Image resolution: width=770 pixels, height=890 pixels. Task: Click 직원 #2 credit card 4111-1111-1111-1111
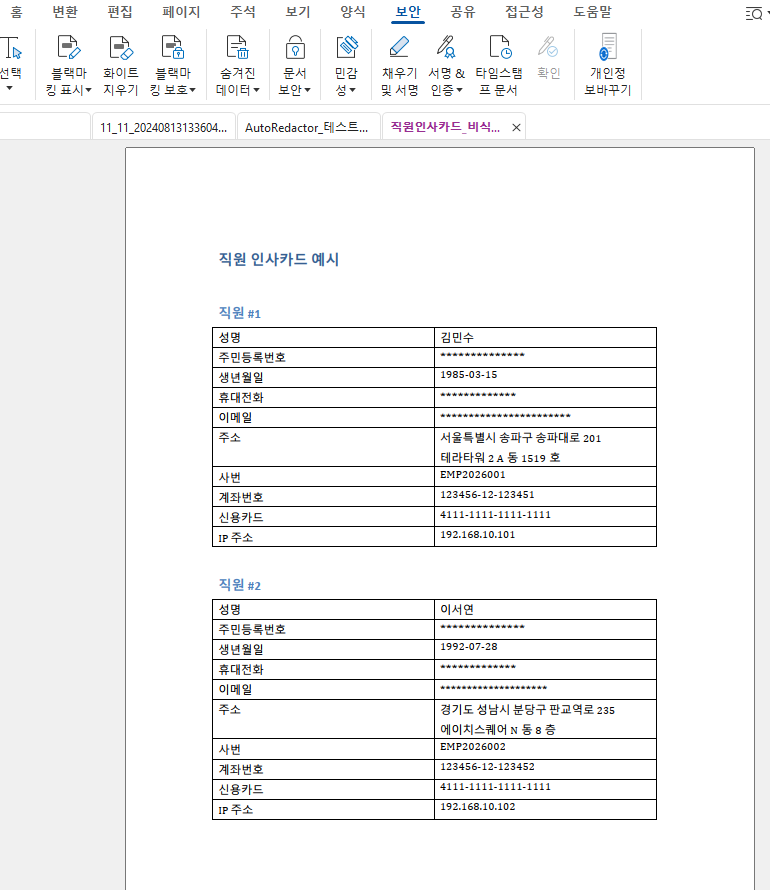(495, 787)
